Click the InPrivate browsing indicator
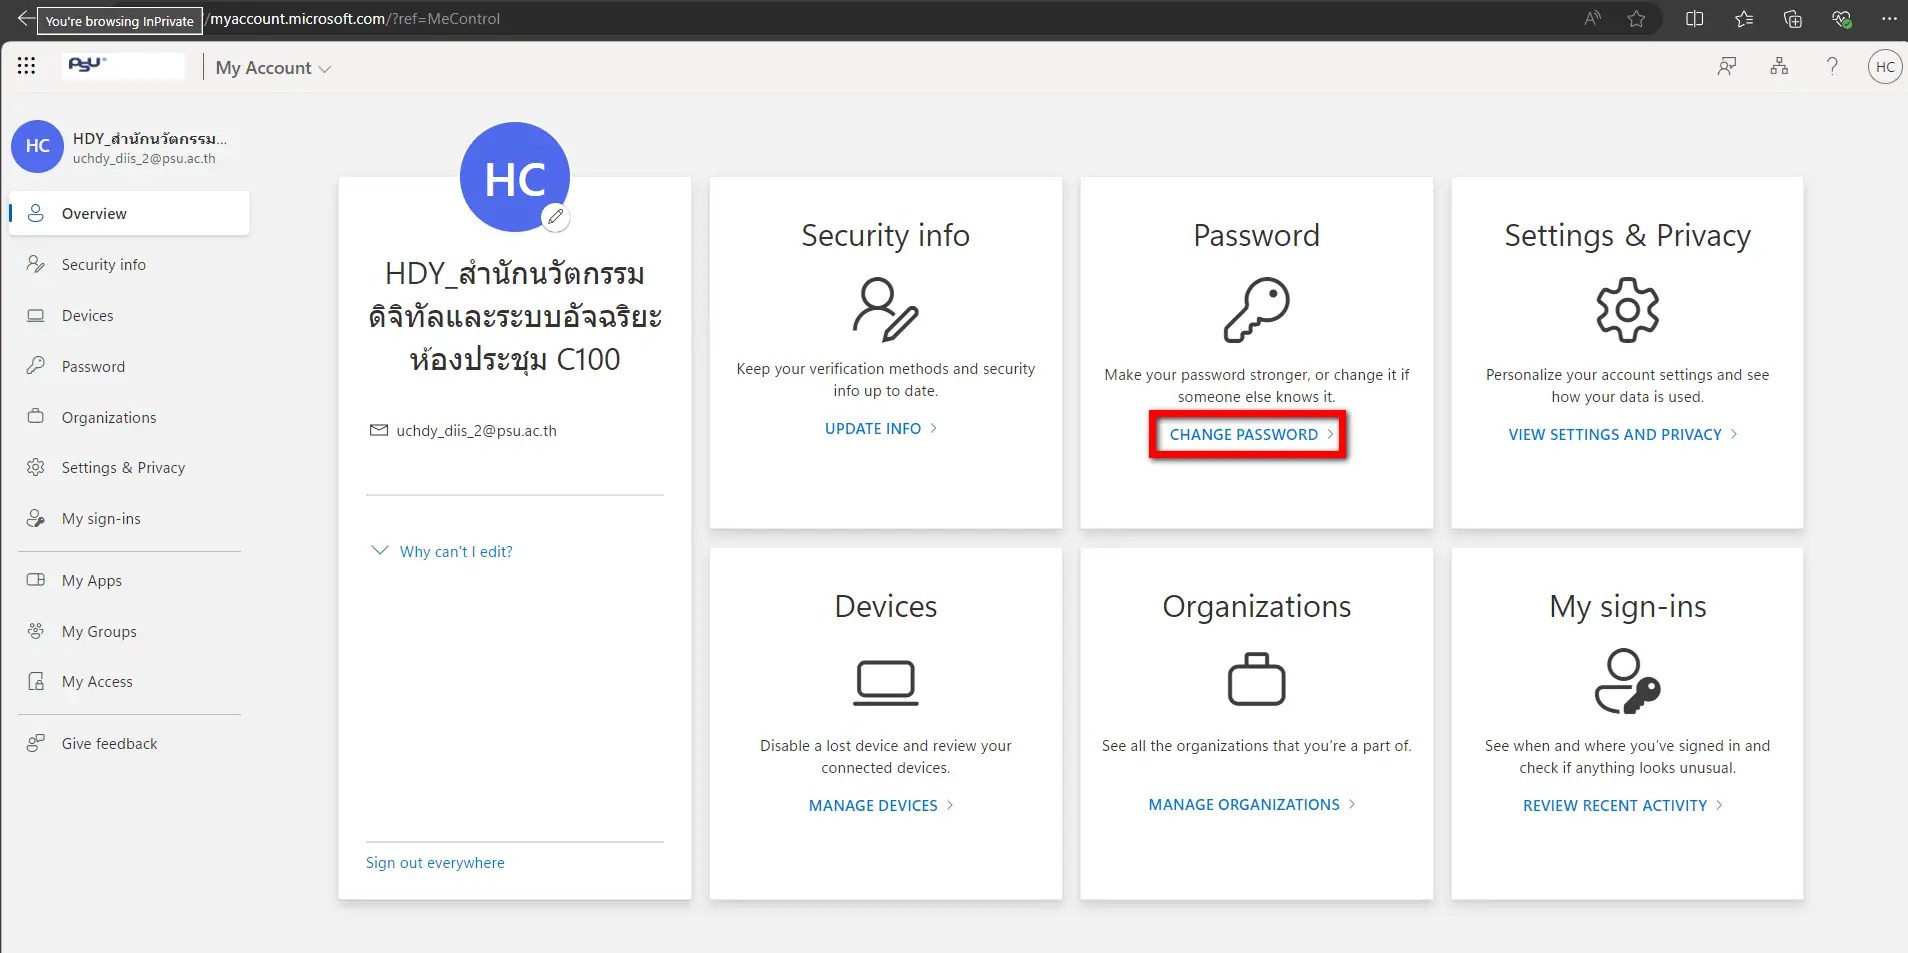Screen dimensions: 1908x953 click(120, 20)
